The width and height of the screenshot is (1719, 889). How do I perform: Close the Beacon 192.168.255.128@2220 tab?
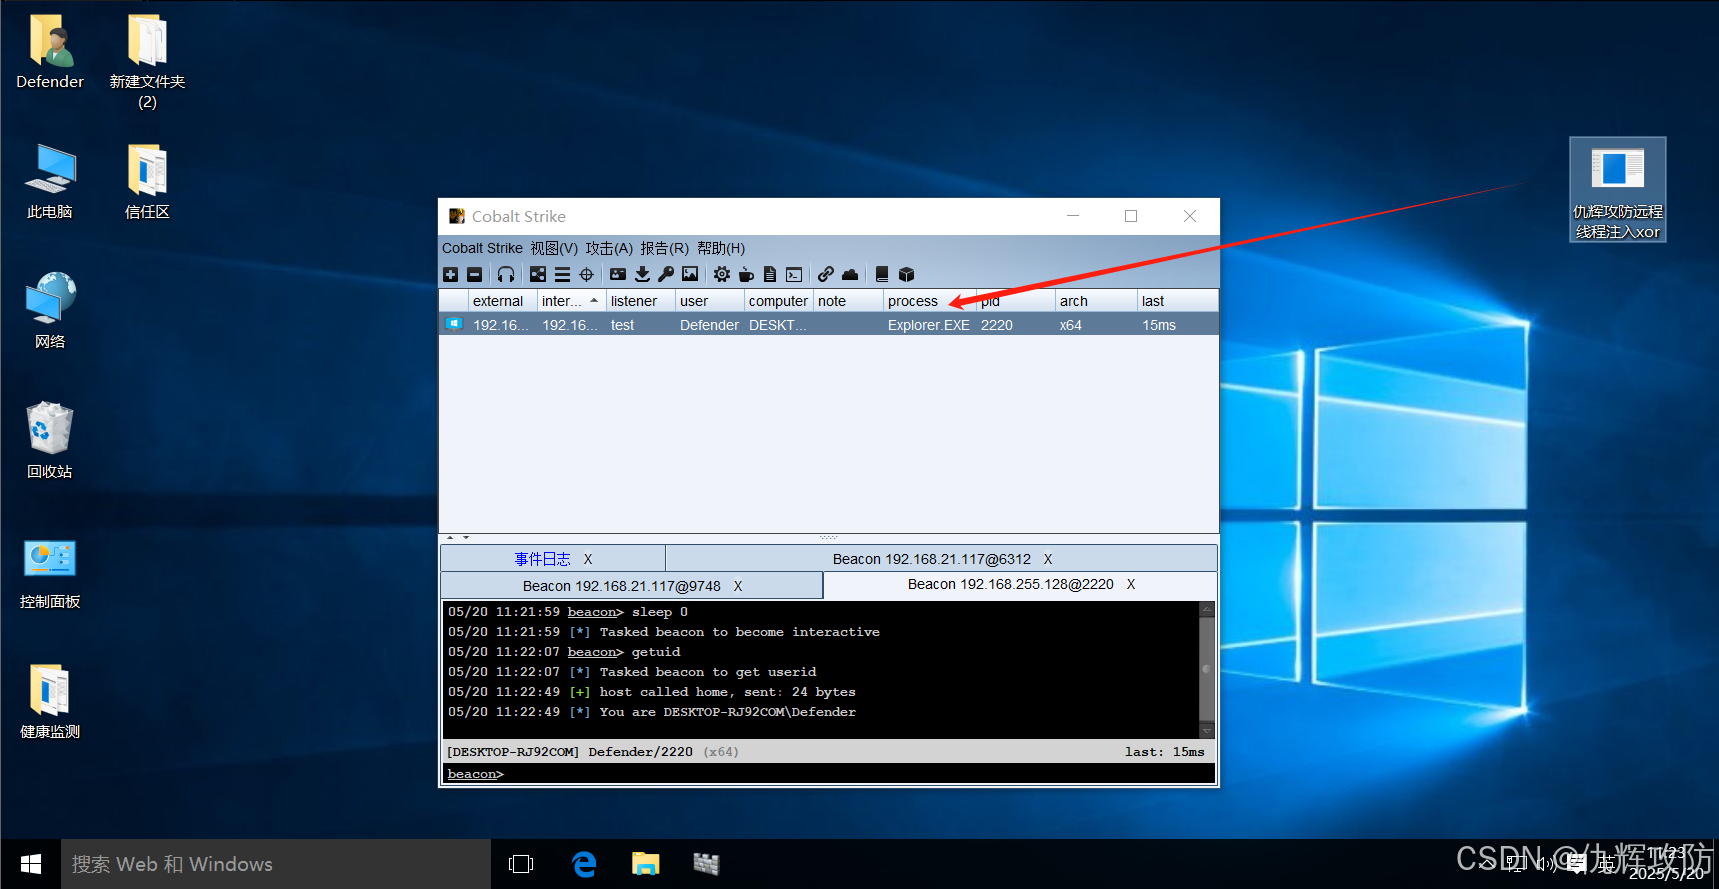click(1131, 584)
